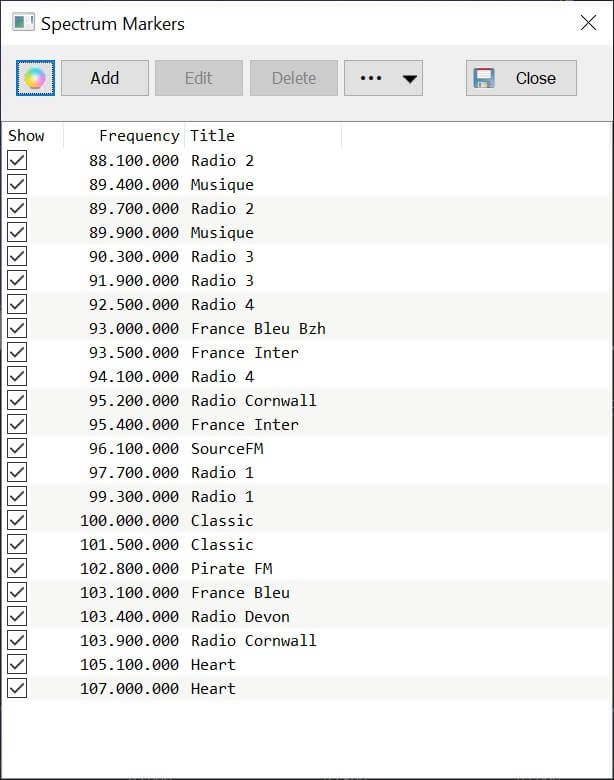Open the three-dots options dropdown
The width and height of the screenshot is (614, 780).
pyautogui.click(x=383, y=78)
